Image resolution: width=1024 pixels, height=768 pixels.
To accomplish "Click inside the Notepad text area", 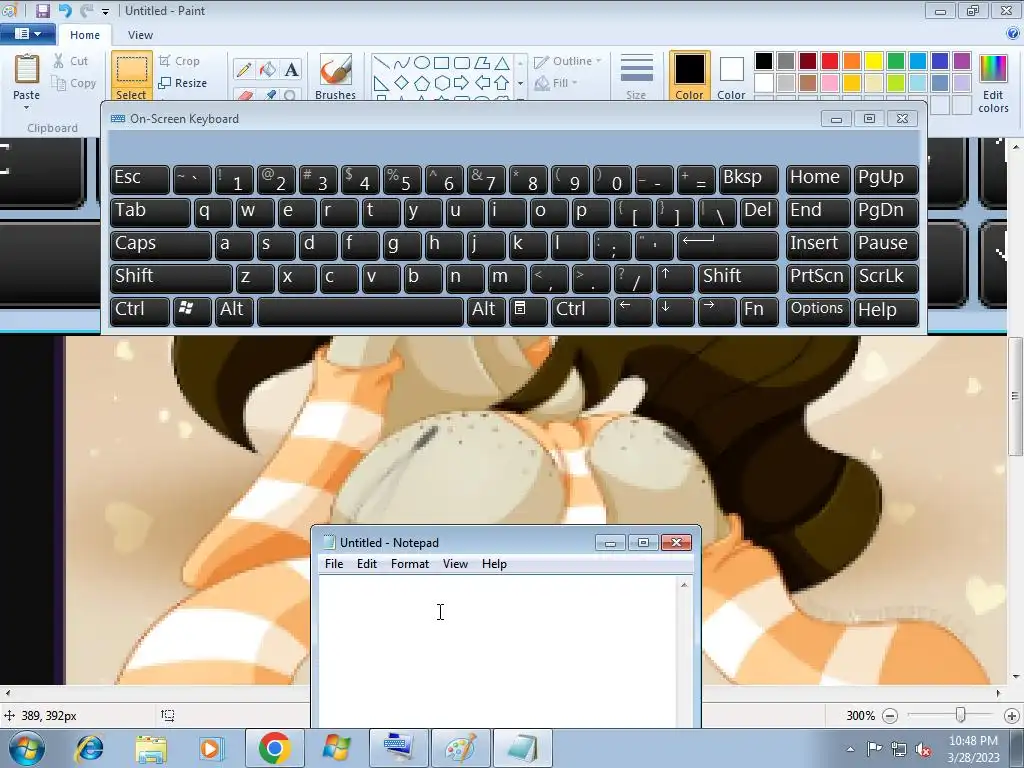I will click(x=498, y=651).
